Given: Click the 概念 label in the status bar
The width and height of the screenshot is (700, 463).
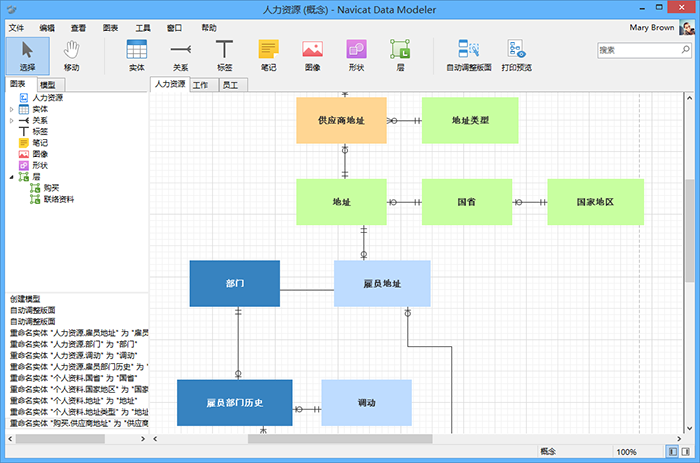Looking at the screenshot, I should [548, 451].
